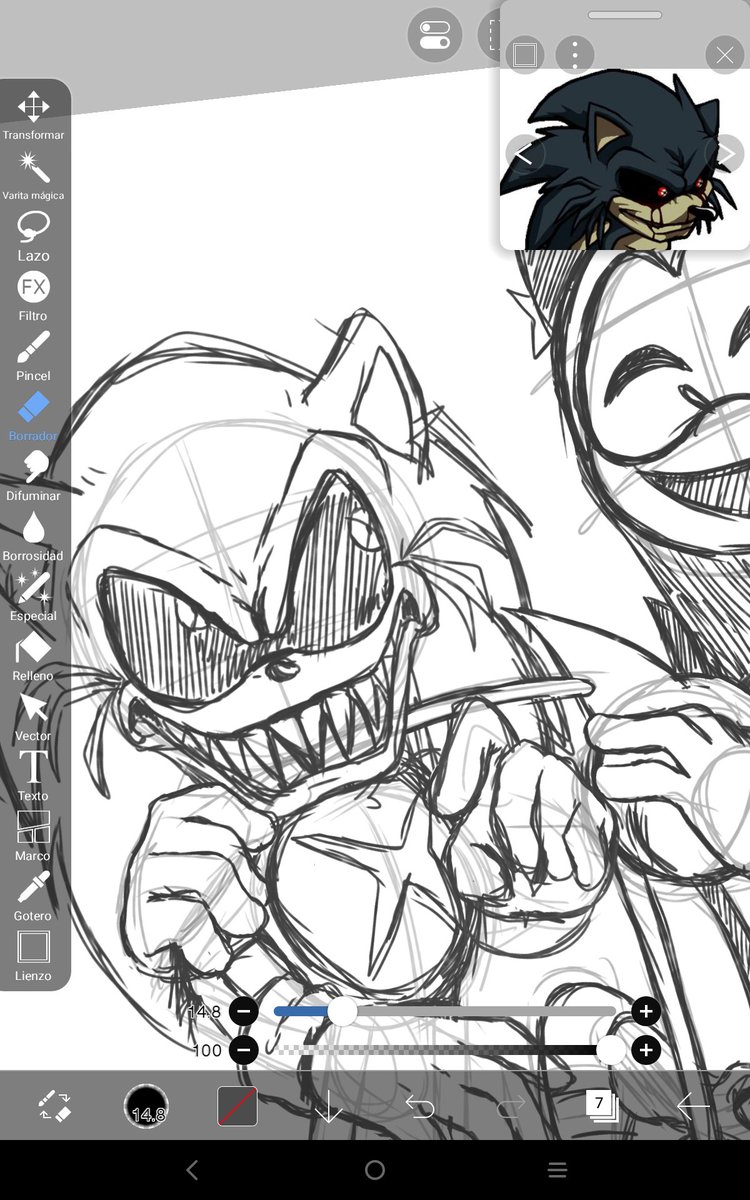Increase opacity with plus button
750x1200 pixels.
[646, 1050]
